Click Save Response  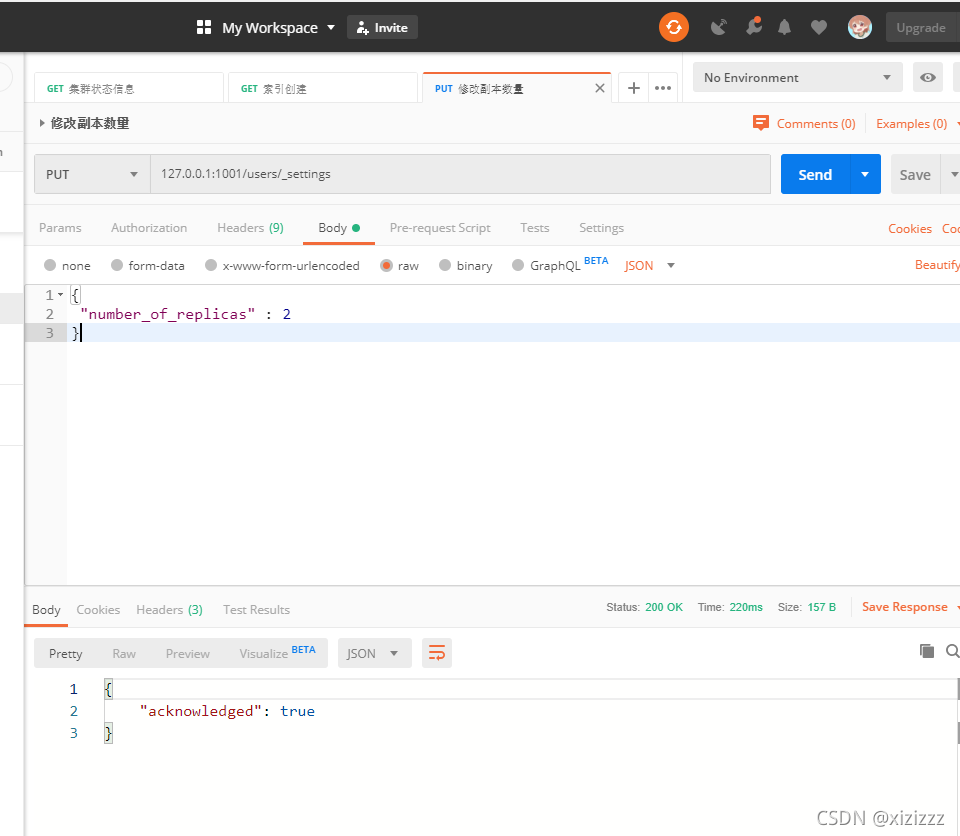tap(904, 606)
